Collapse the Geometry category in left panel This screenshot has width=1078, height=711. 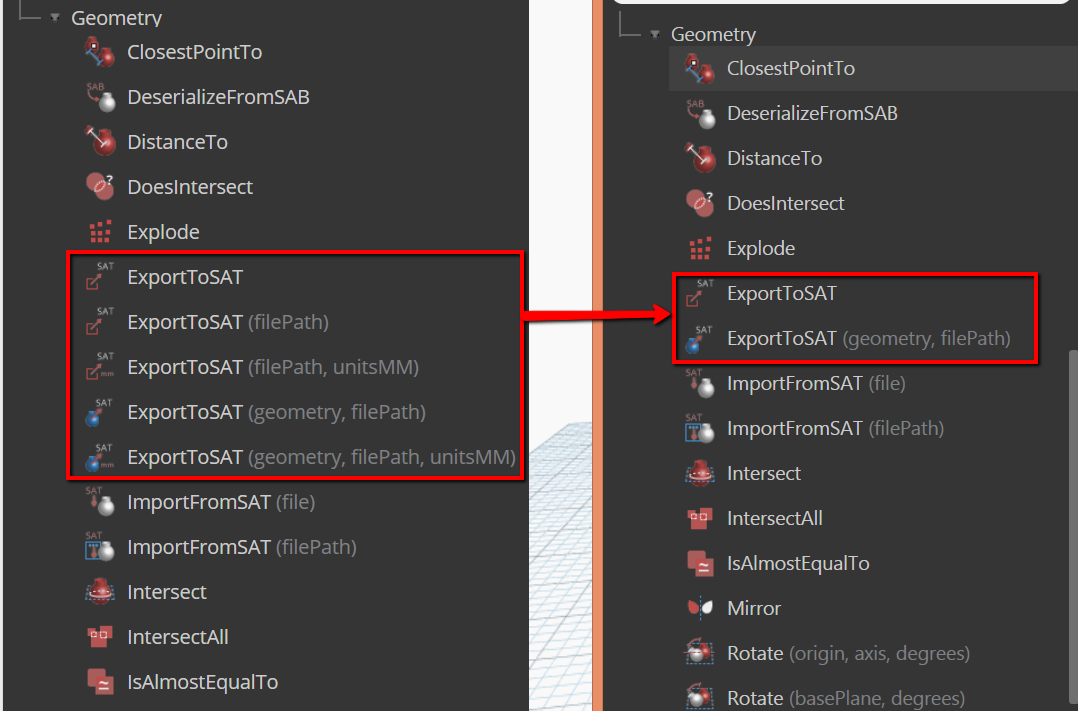coord(54,18)
